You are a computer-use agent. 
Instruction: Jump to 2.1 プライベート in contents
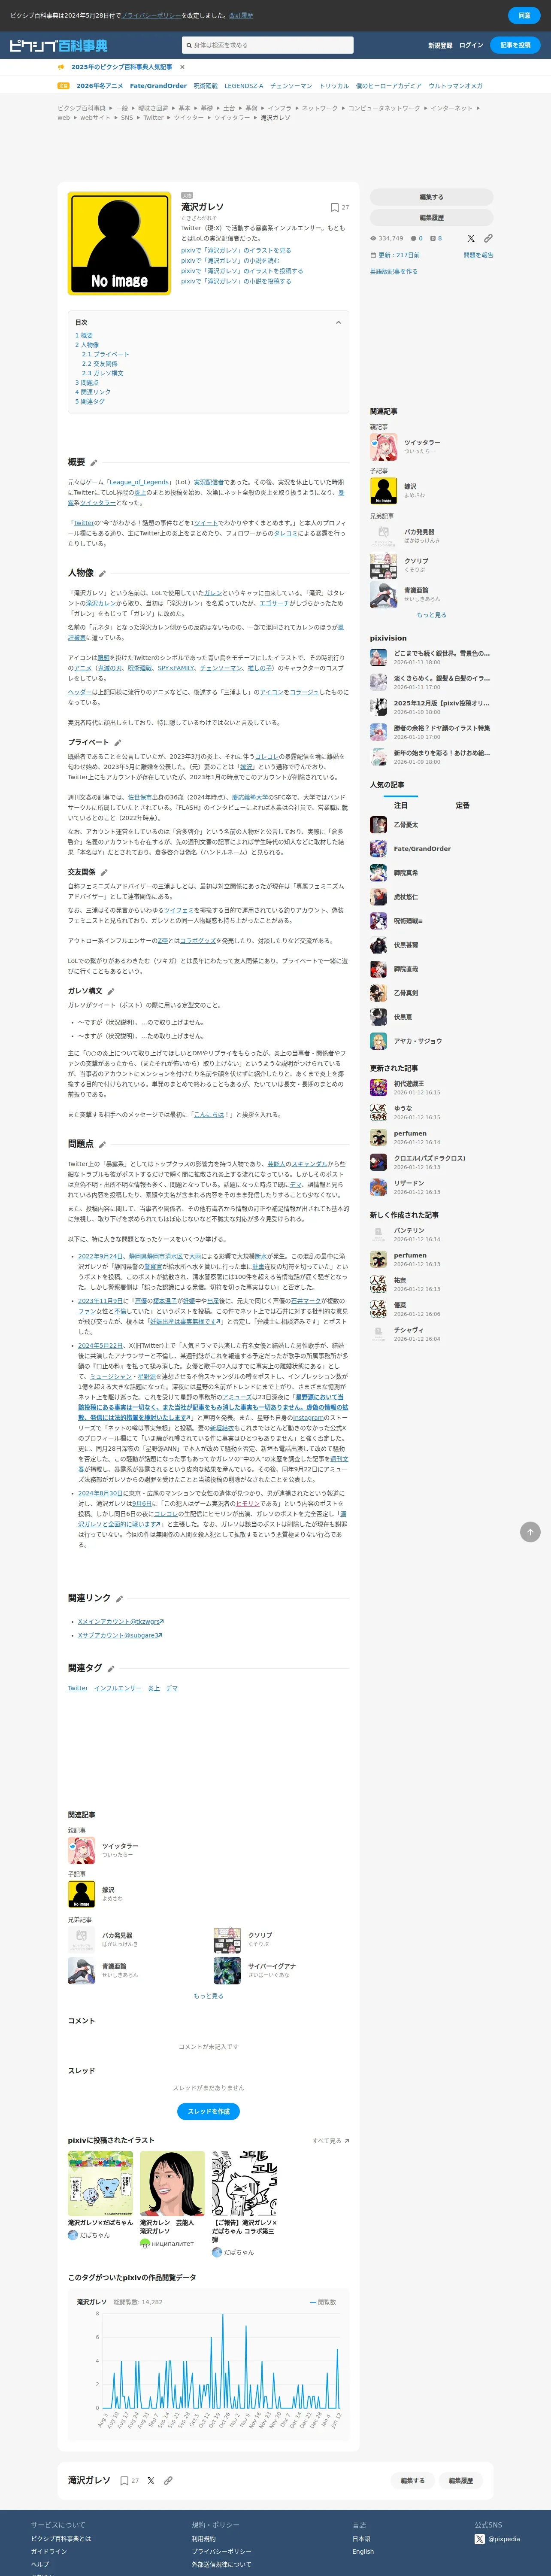pos(105,354)
